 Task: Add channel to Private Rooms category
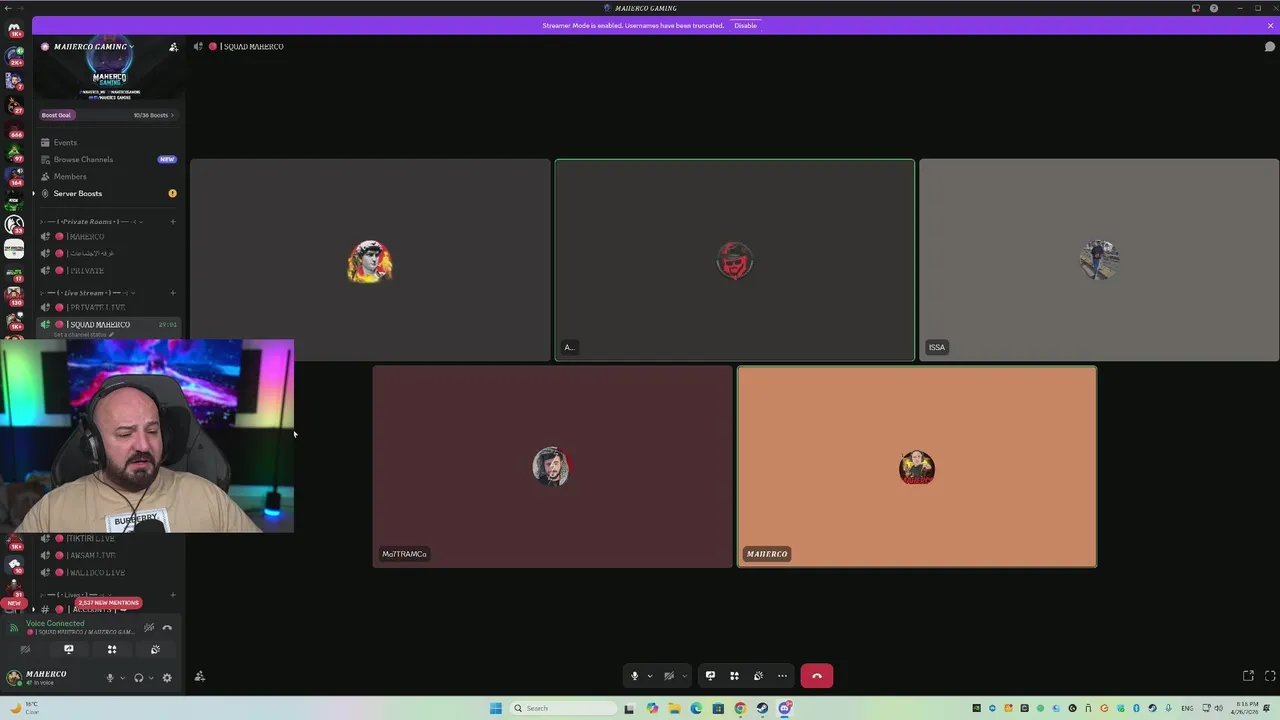(173, 221)
